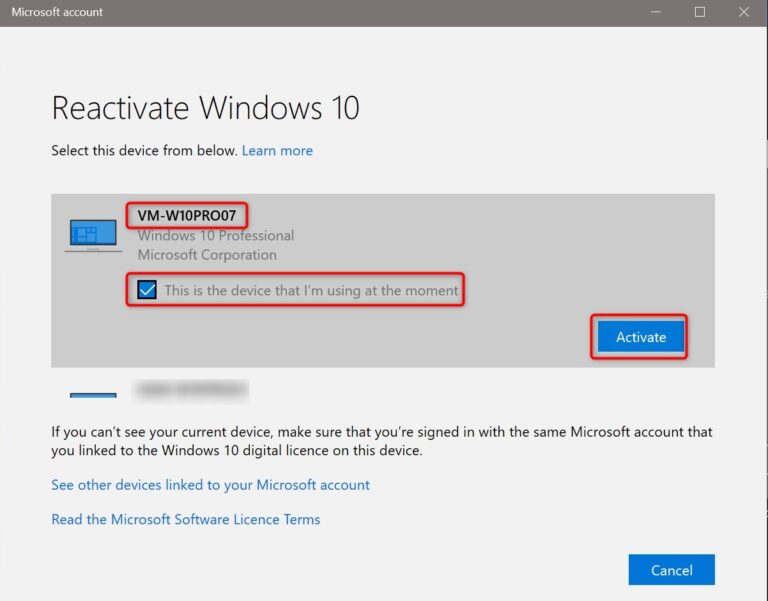Close the Microsoft account dialog
768x601 pixels.
[x=745, y=13]
